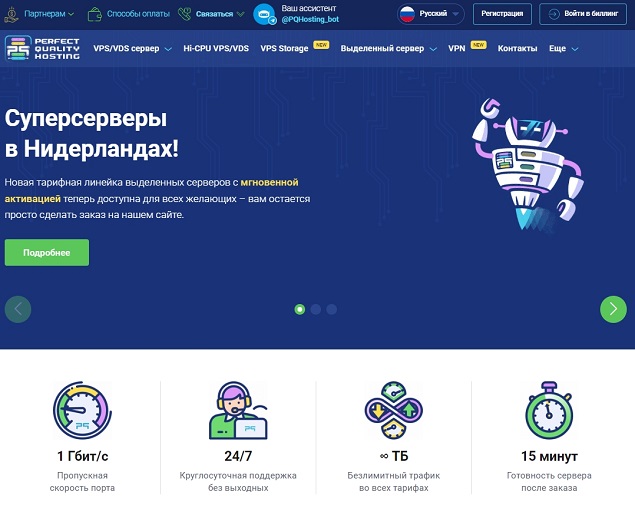Image resolution: width=635 pixels, height=515 pixels.
Task: Select the third carousel dot
Action: point(332,309)
